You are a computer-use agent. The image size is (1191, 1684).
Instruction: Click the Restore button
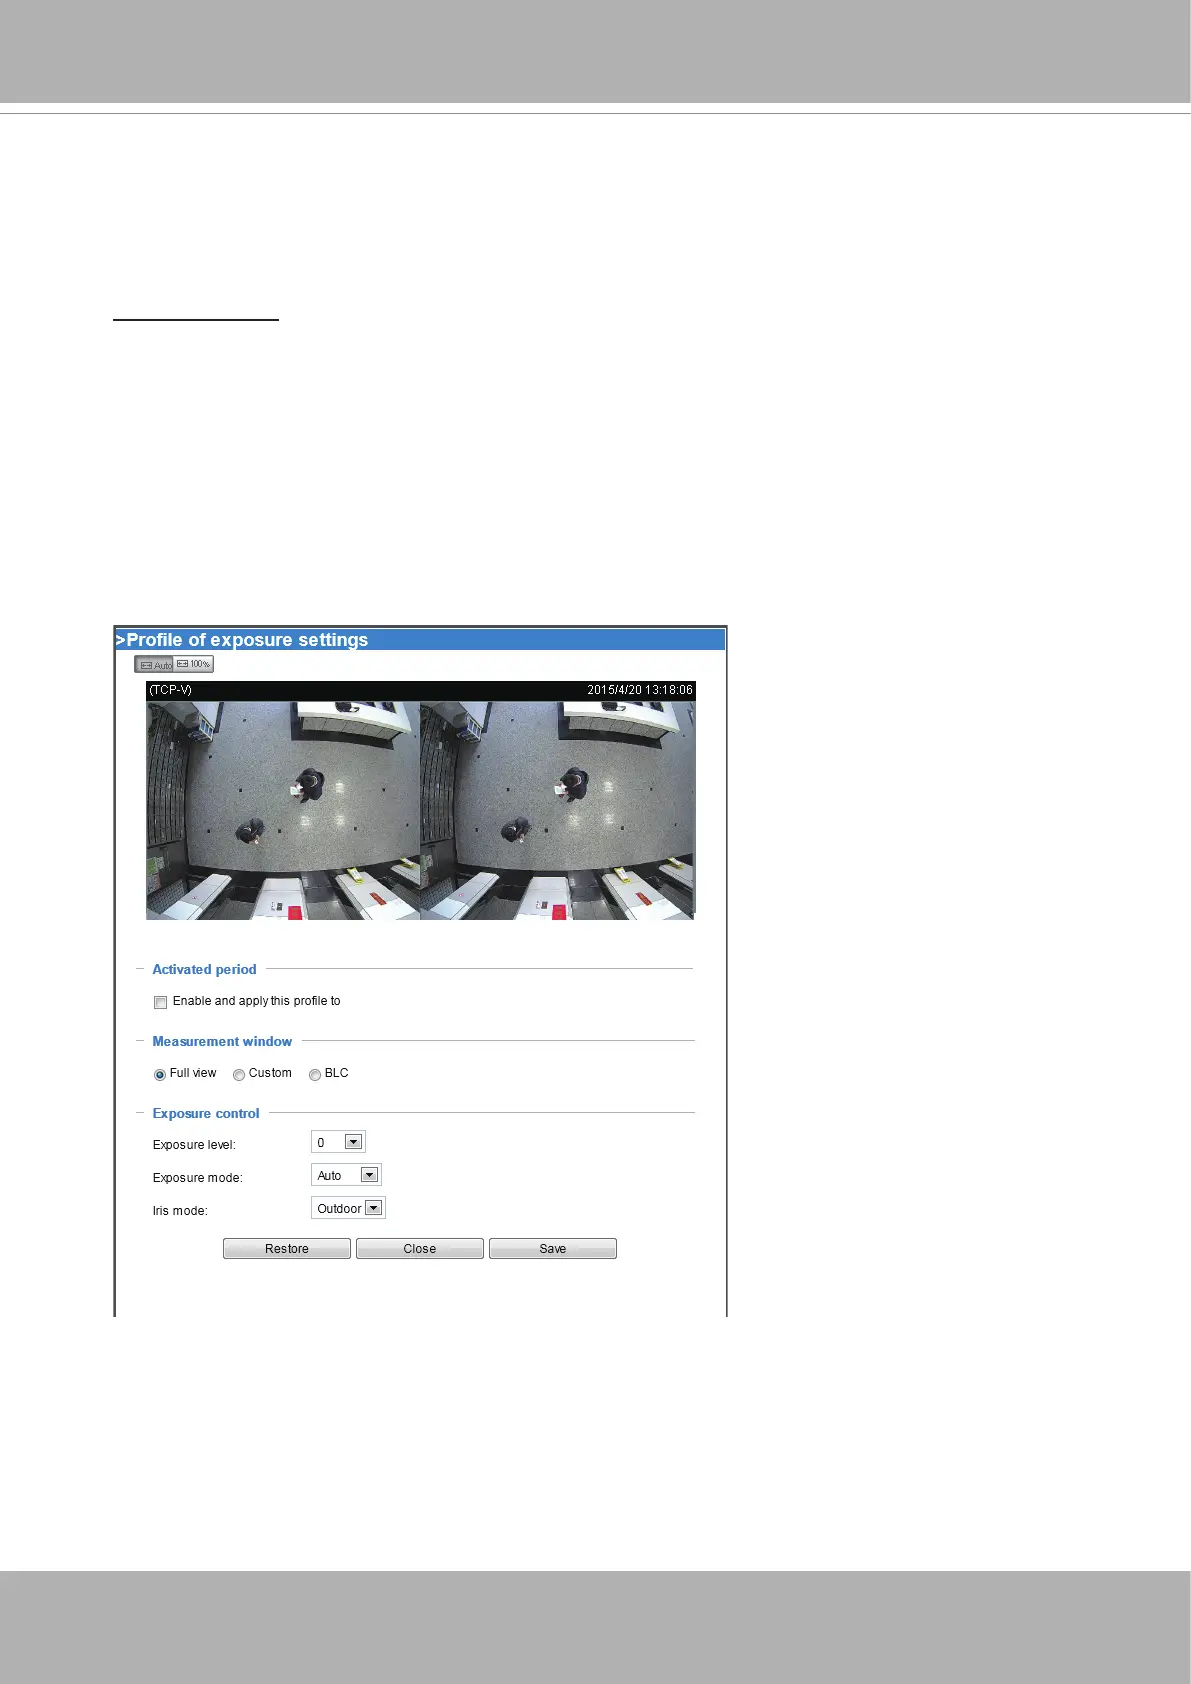tap(287, 1249)
